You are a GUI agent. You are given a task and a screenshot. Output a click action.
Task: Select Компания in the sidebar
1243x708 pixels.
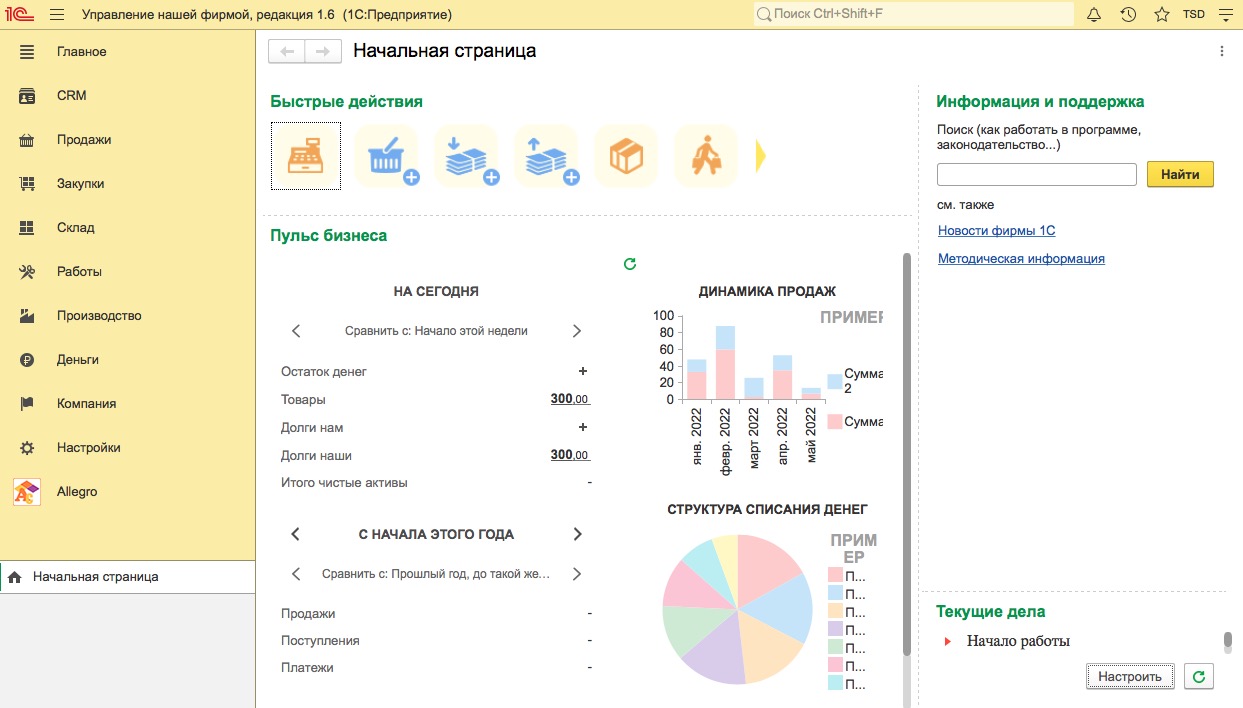86,404
